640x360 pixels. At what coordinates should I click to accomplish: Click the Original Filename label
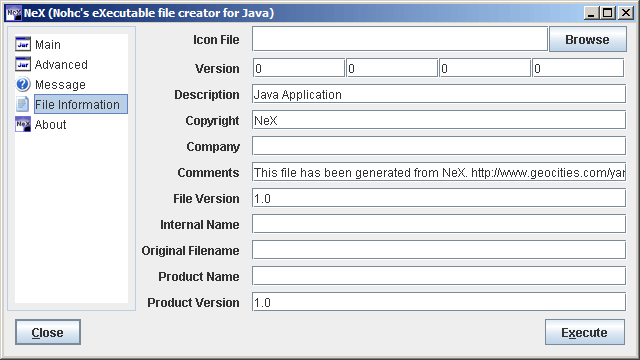(190, 251)
